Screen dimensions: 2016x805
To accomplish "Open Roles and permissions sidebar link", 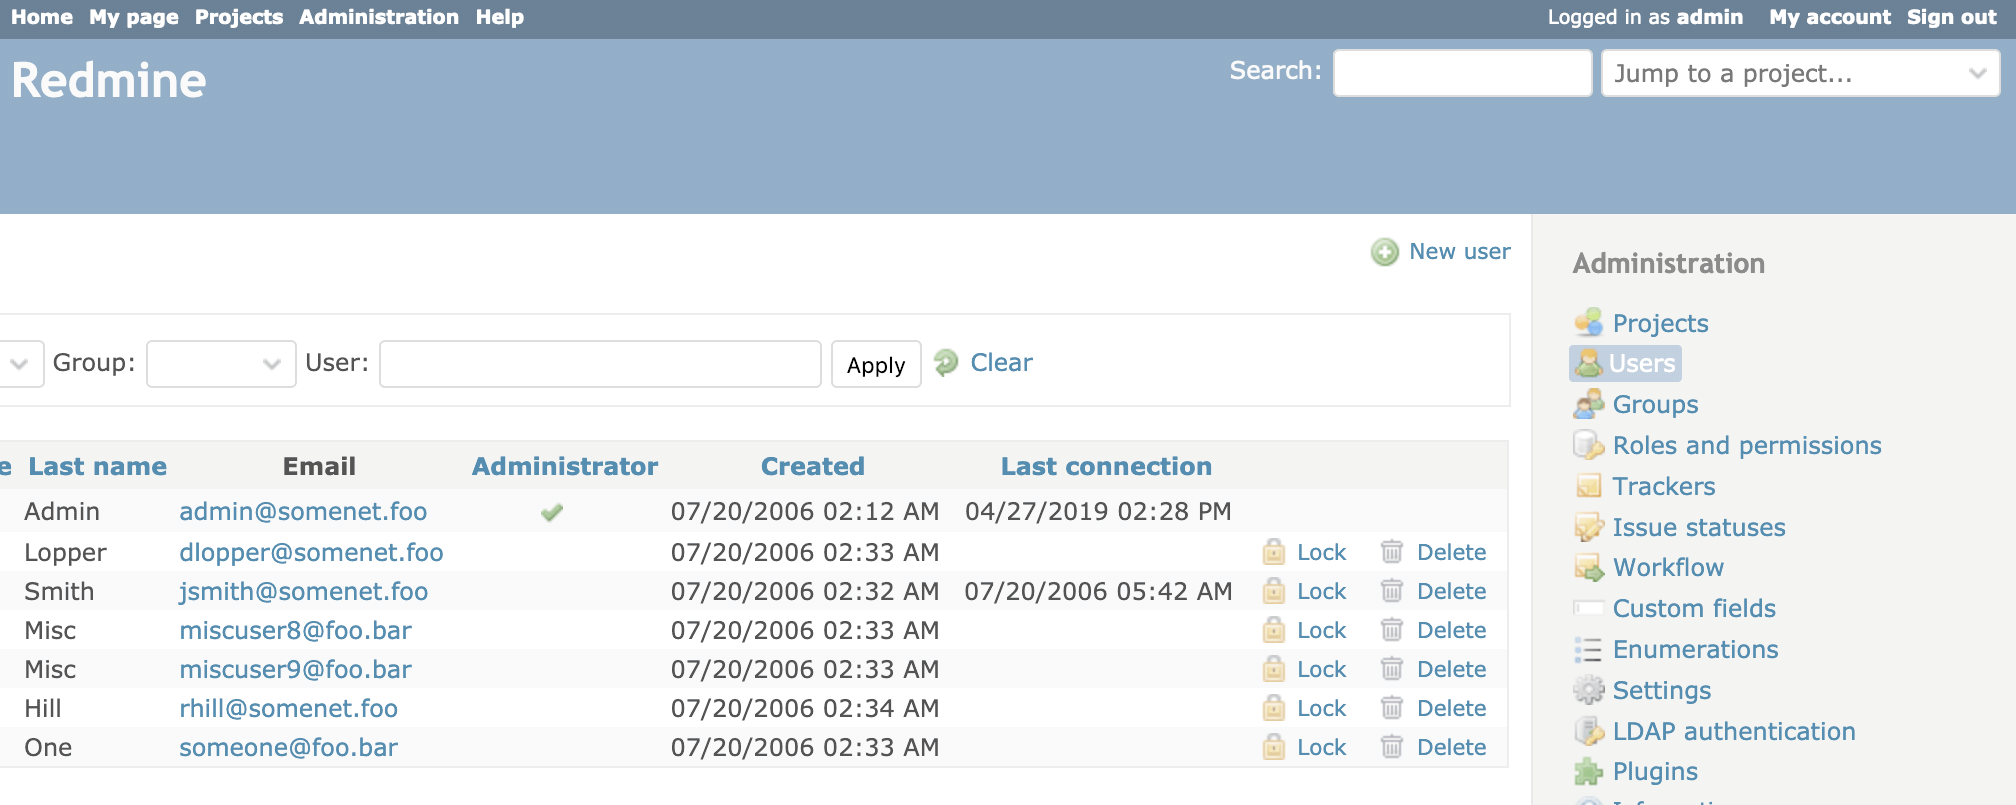I will 1747,445.
